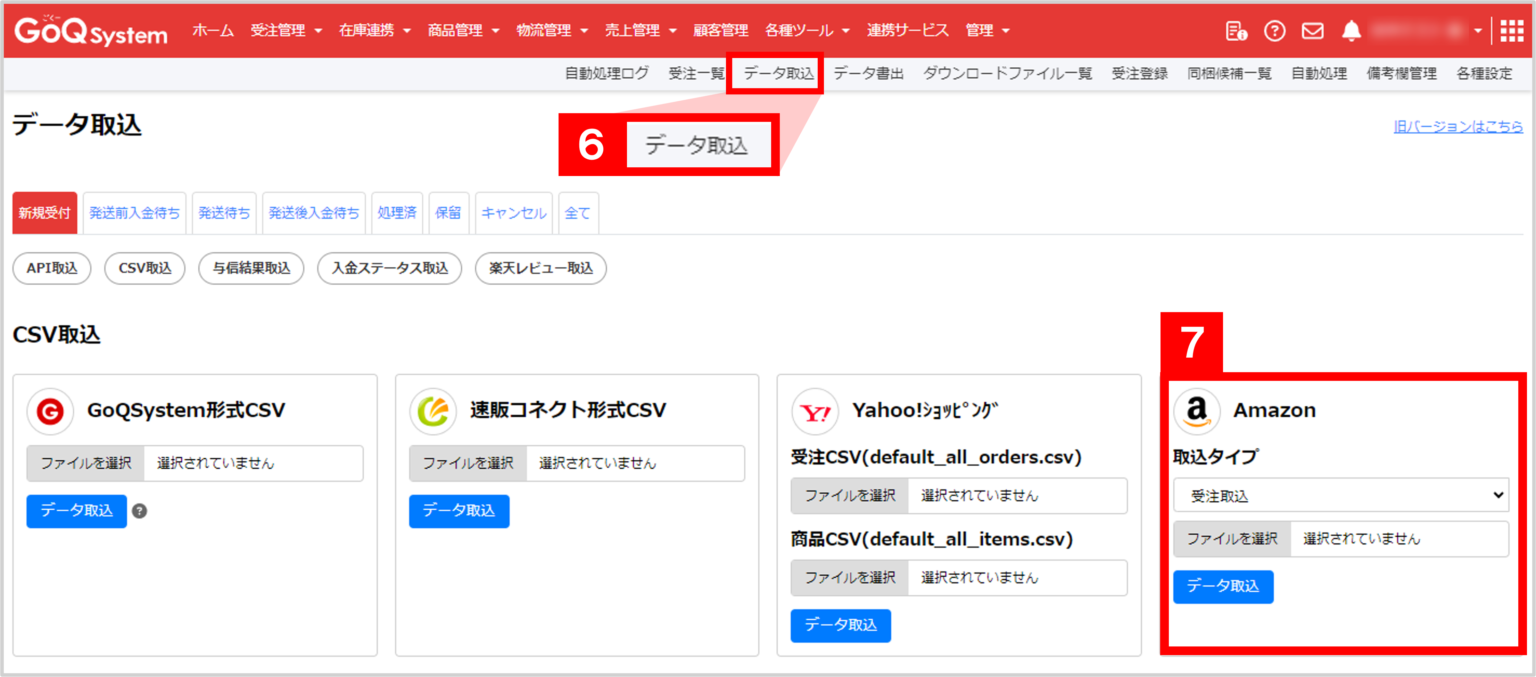Viewport: 1536px width, 677px height.
Task: Switch to the 新規受付 tab
Action: tap(44, 212)
